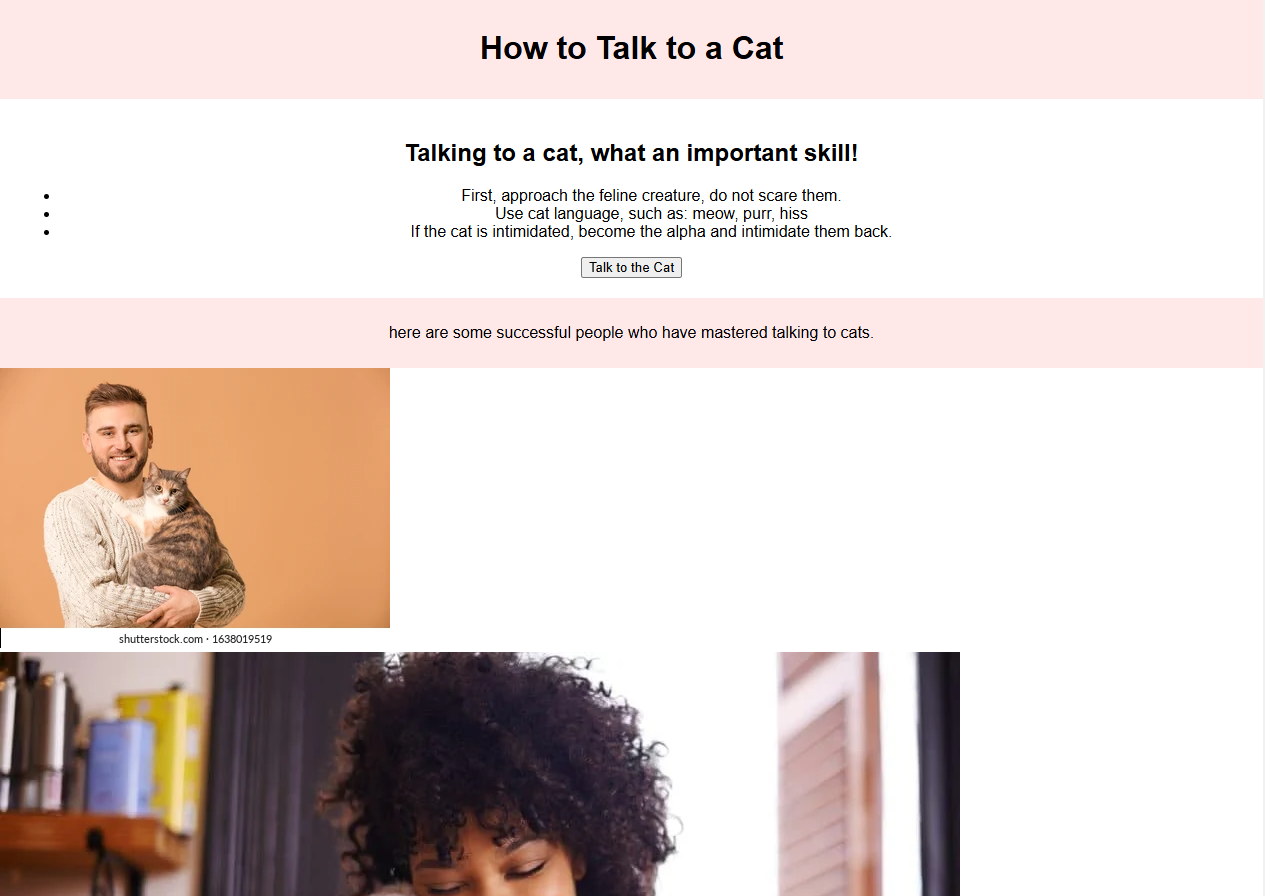
Task: Click the shutterstock image ID 1638019519
Action: pyautogui.click(x=242, y=639)
